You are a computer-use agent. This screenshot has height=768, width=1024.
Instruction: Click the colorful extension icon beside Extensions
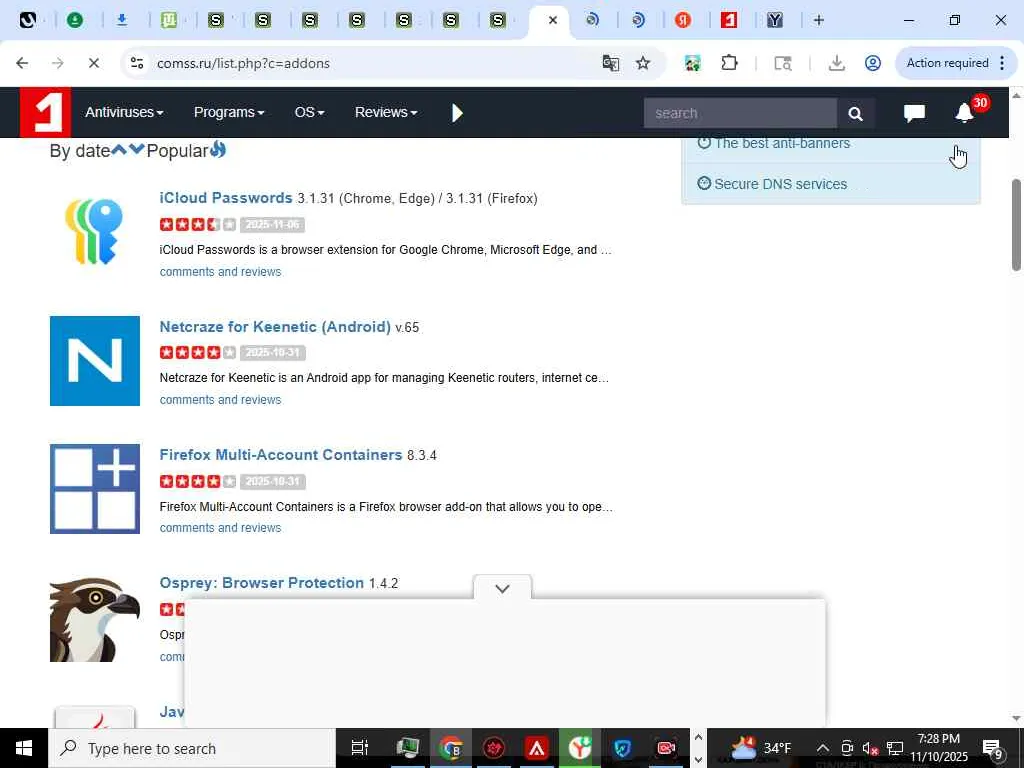pos(693,63)
